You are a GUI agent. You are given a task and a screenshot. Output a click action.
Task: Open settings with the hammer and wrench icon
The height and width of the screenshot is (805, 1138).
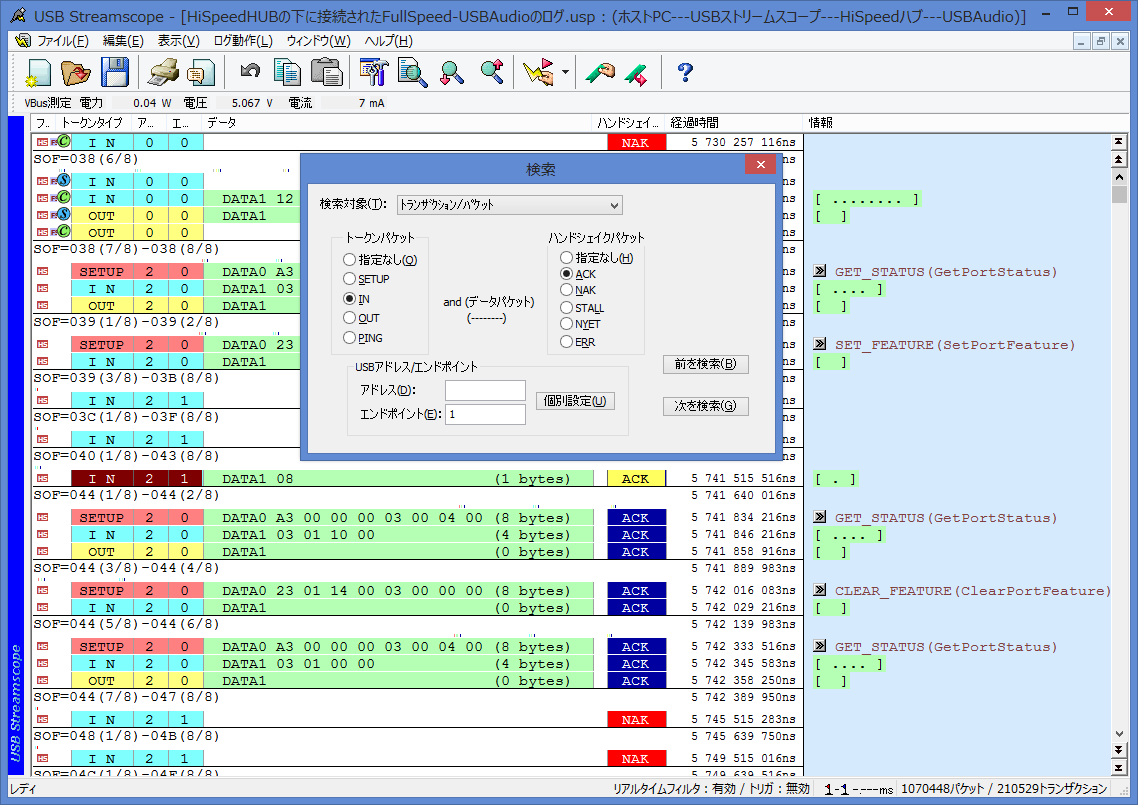(x=374, y=73)
